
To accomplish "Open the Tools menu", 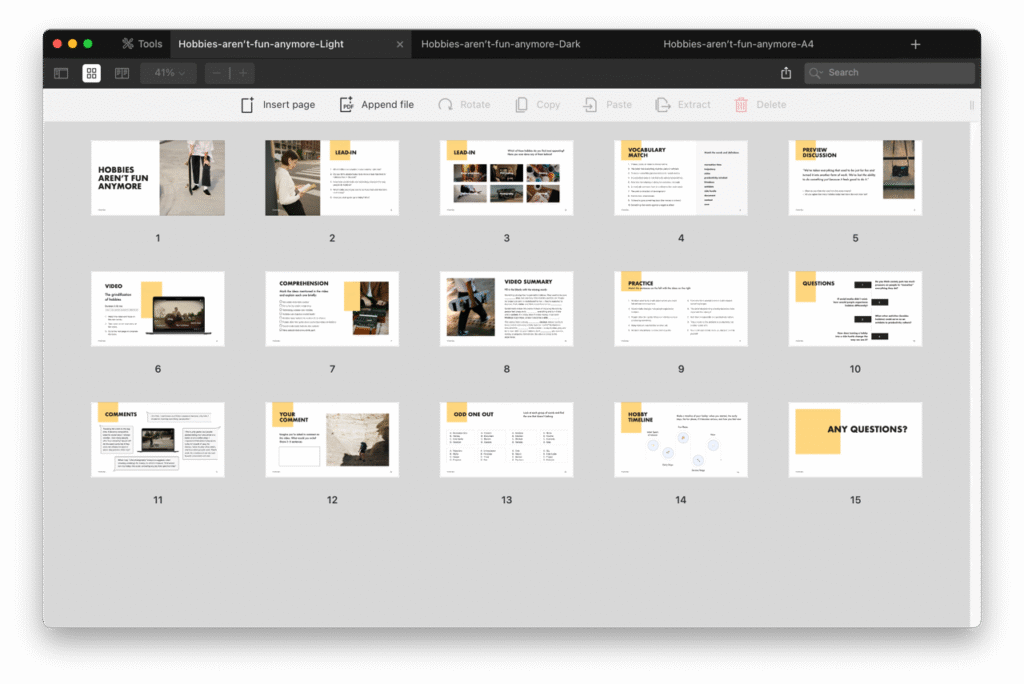I will [141, 44].
